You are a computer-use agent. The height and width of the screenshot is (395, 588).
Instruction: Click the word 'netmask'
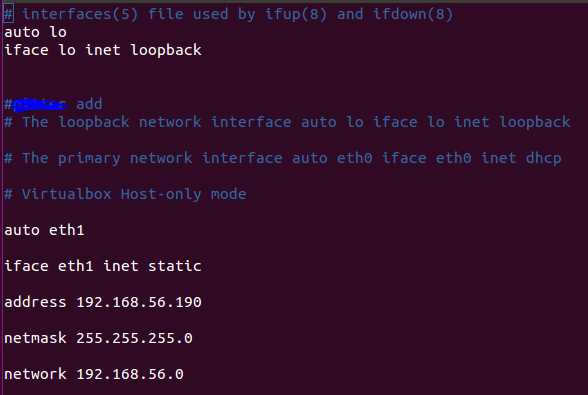point(35,338)
